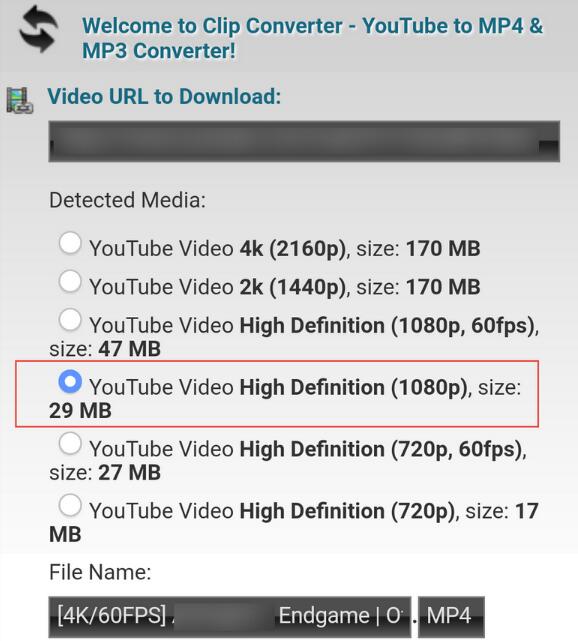The height and width of the screenshot is (641, 578).
Task: Focus the Video URL input field
Action: tap(304, 141)
